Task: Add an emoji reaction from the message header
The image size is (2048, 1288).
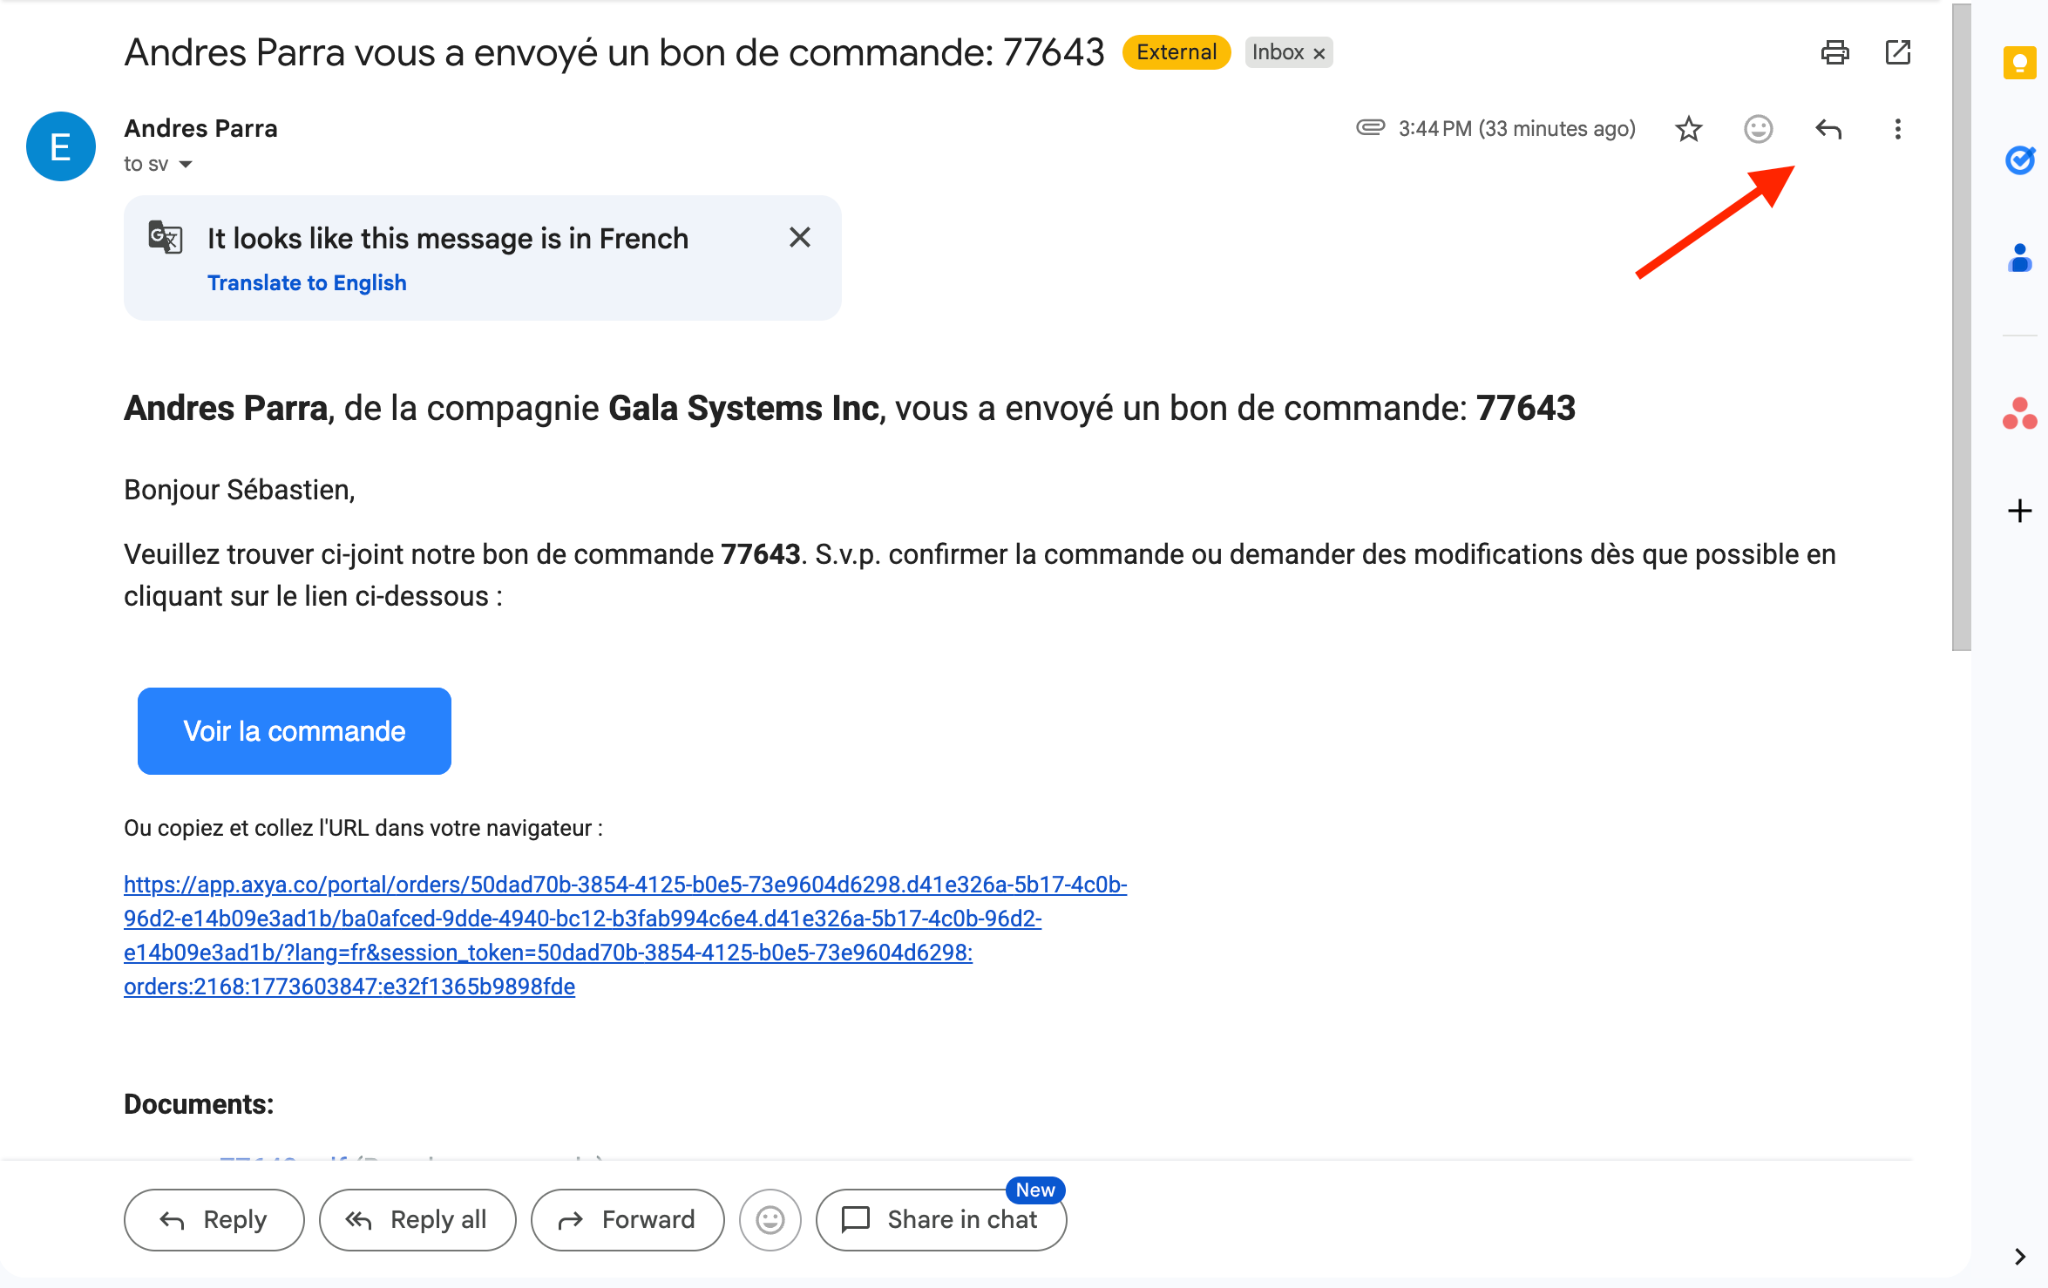Action: [1757, 129]
